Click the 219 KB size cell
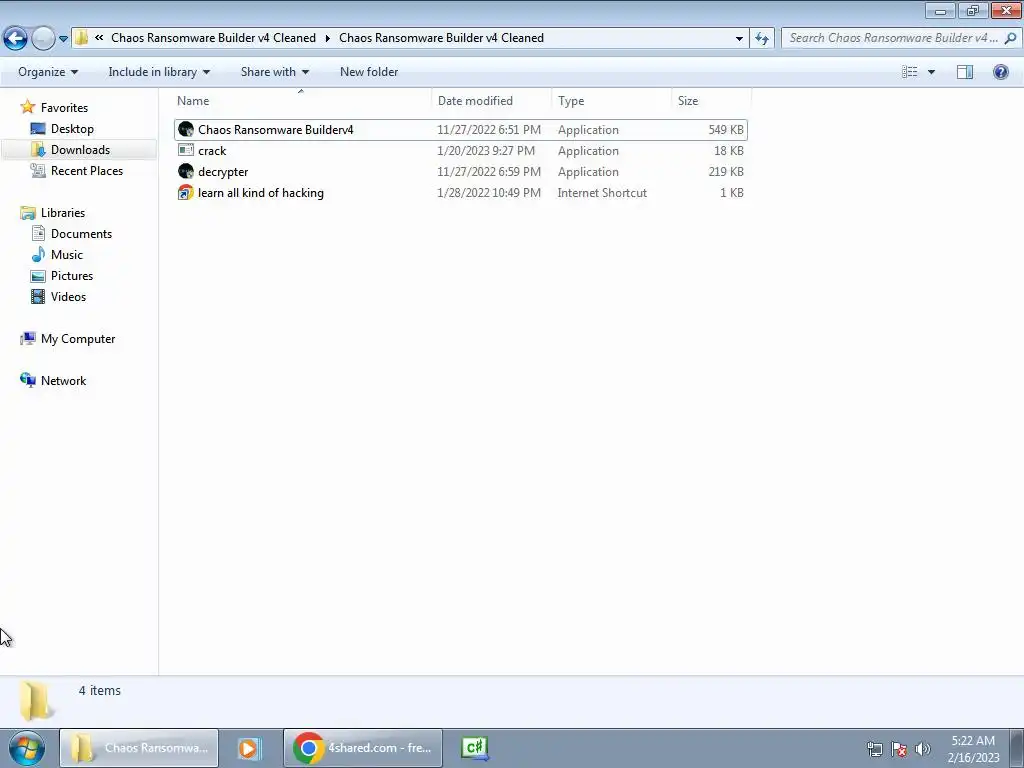The height and width of the screenshot is (768, 1024). point(726,172)
